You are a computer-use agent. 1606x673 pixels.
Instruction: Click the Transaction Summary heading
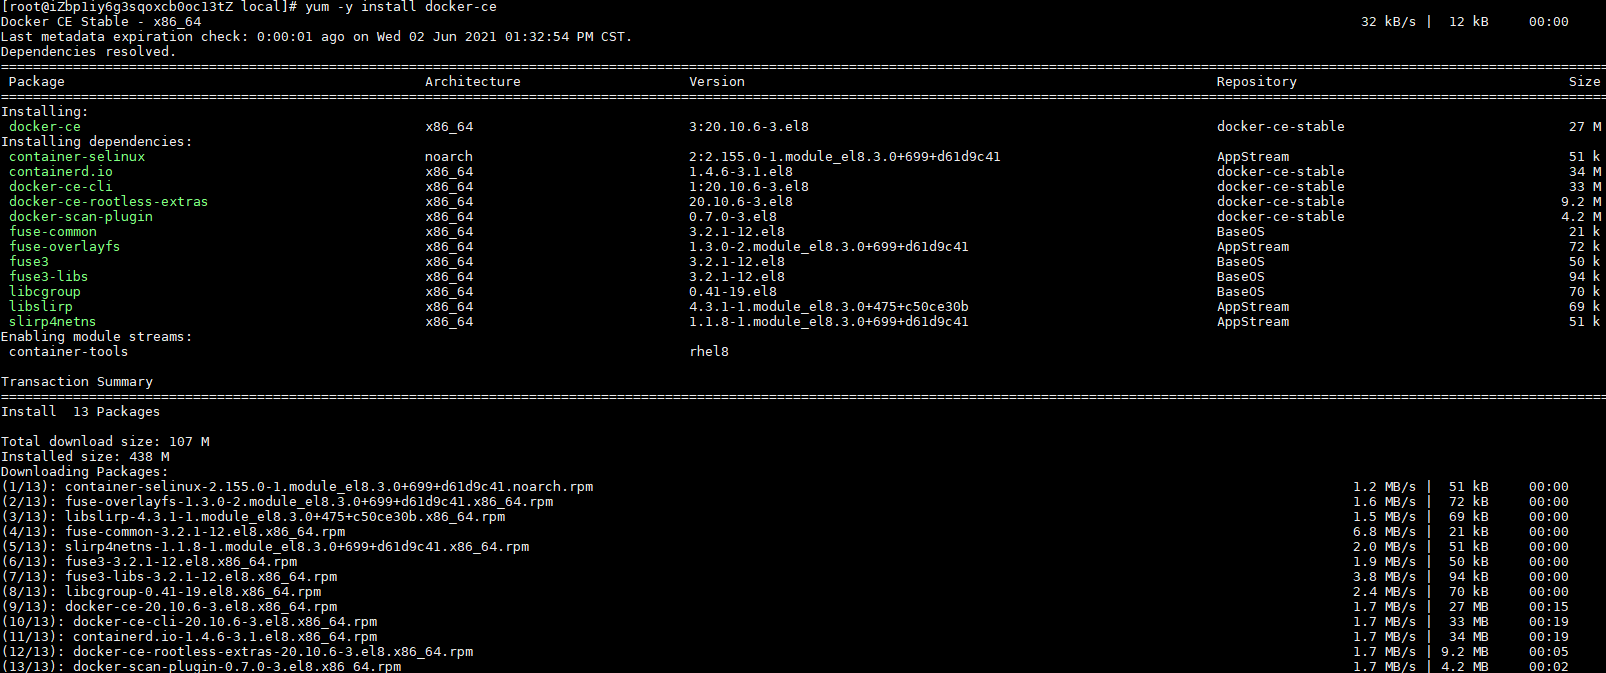coord(77,382)
